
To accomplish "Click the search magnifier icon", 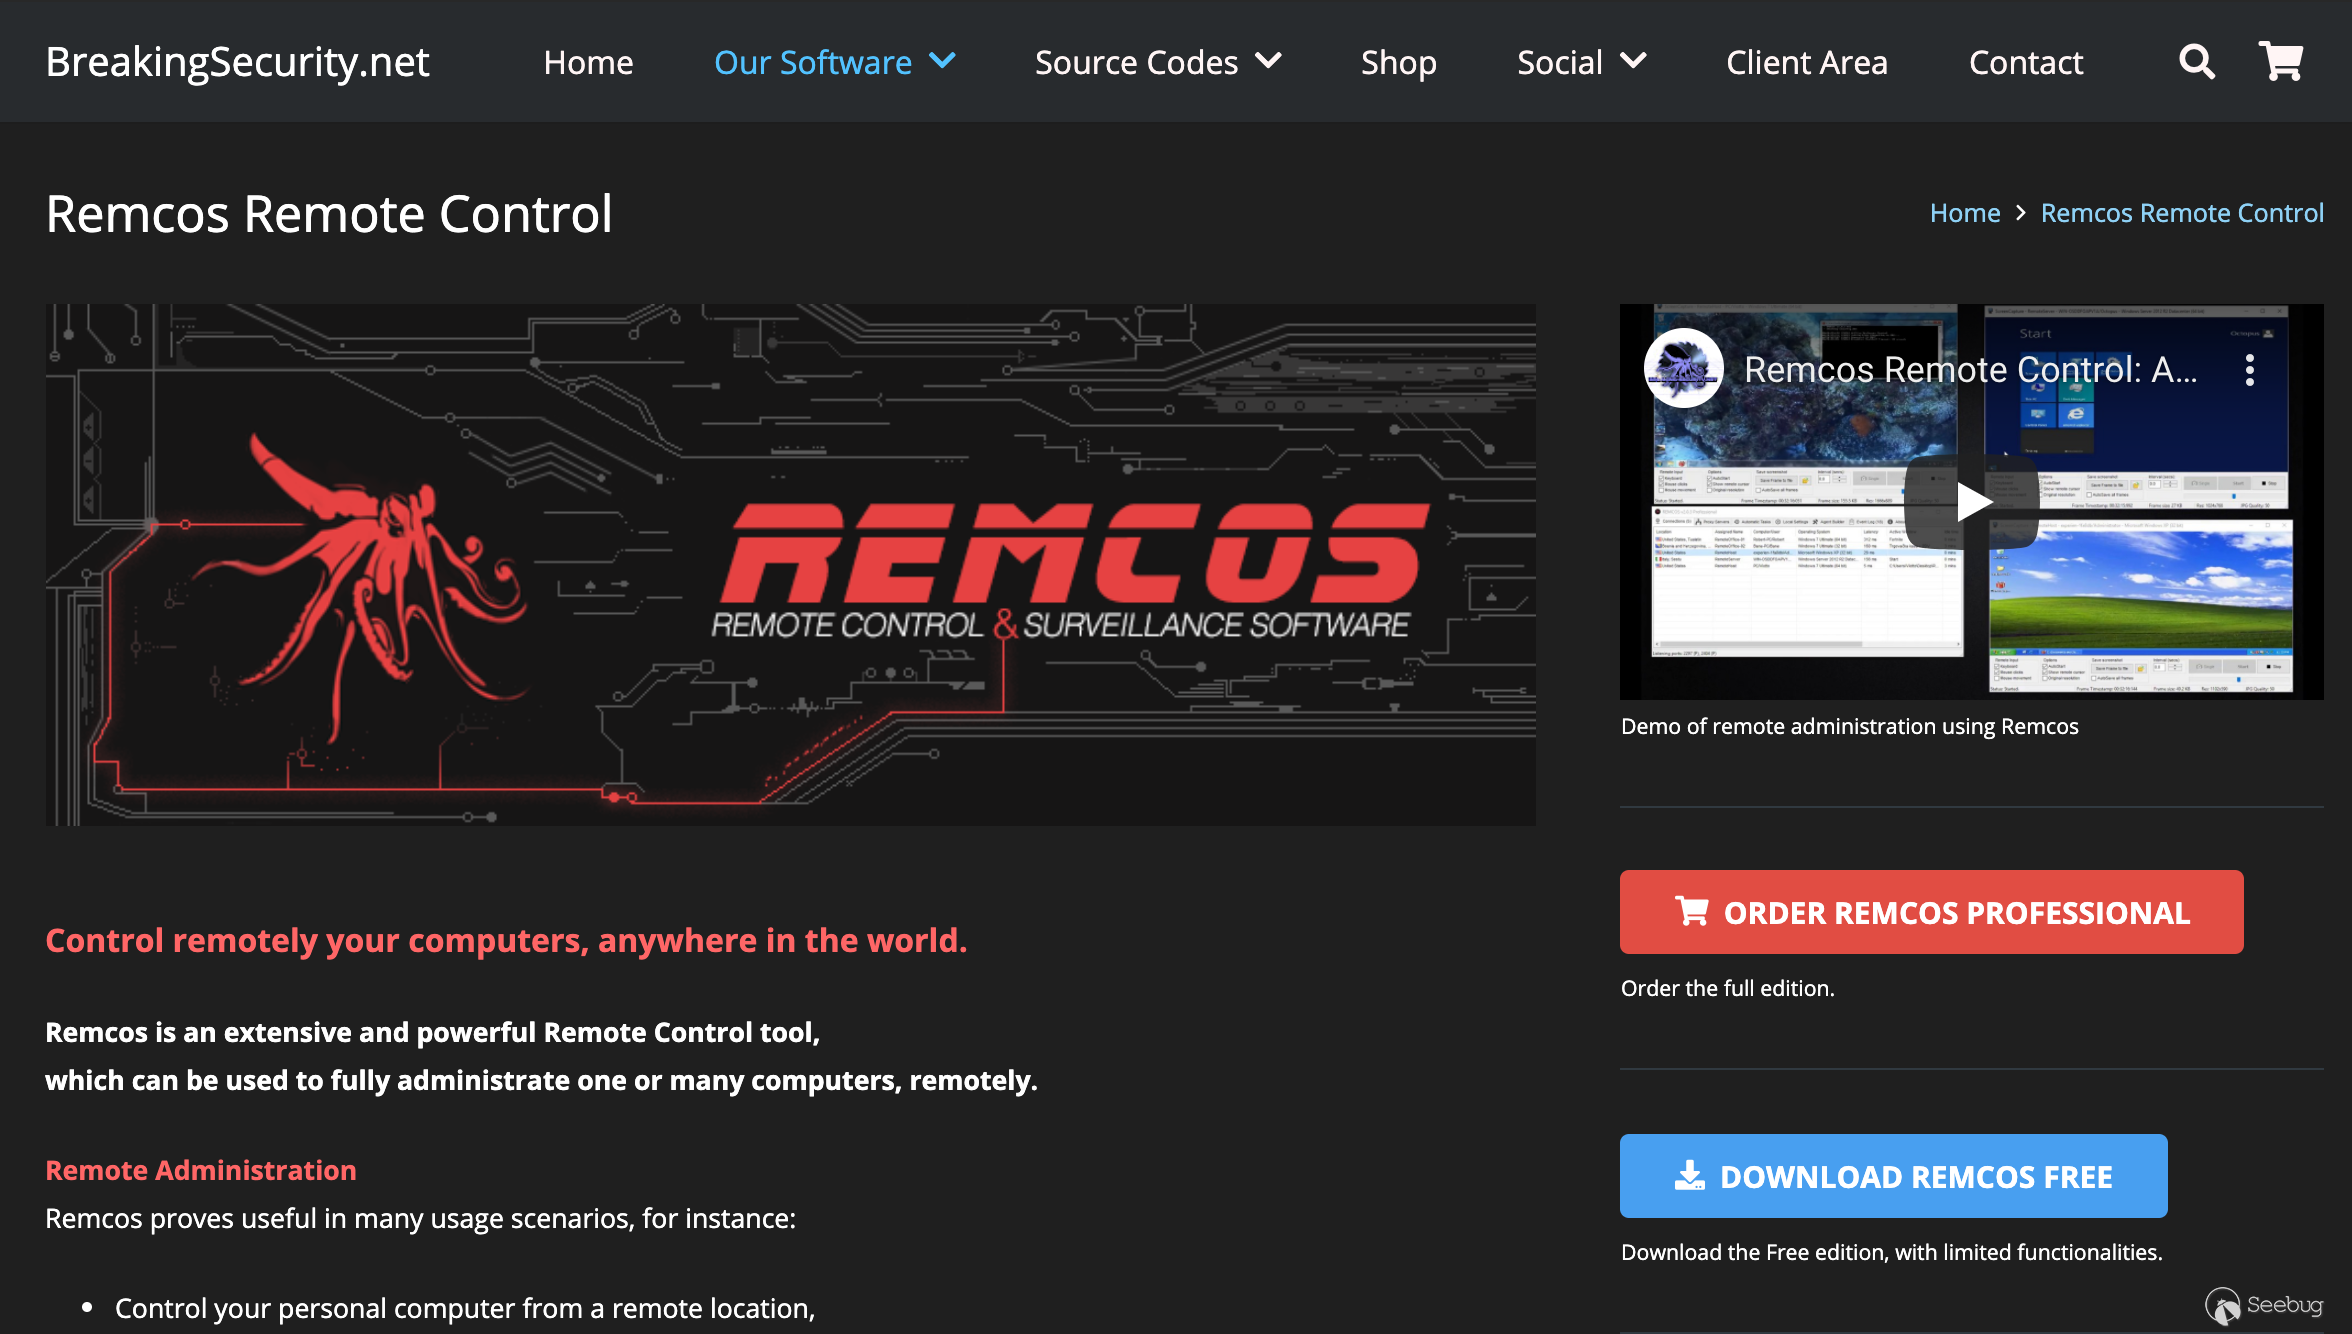I will [x=2196, y=62].
